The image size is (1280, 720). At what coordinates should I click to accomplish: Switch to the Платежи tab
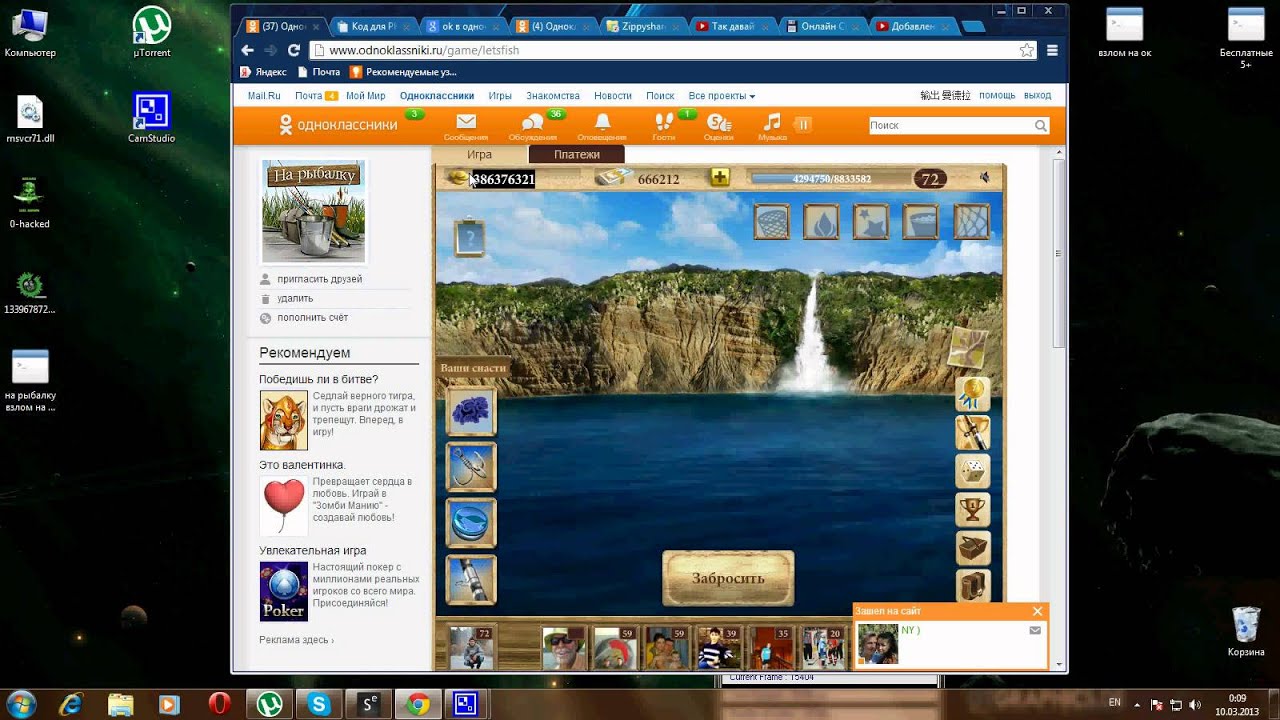pos(576,155)
